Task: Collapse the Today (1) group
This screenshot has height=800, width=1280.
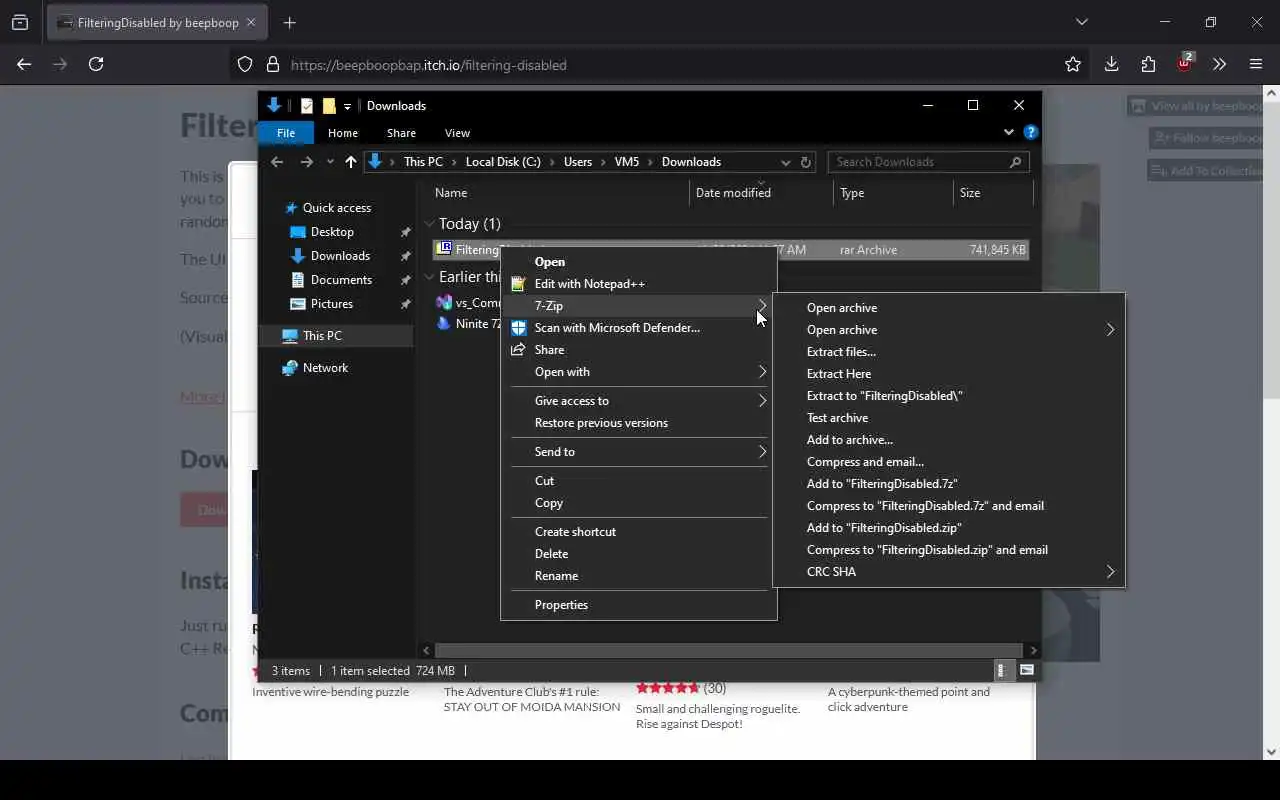Action: coord(429,224)
